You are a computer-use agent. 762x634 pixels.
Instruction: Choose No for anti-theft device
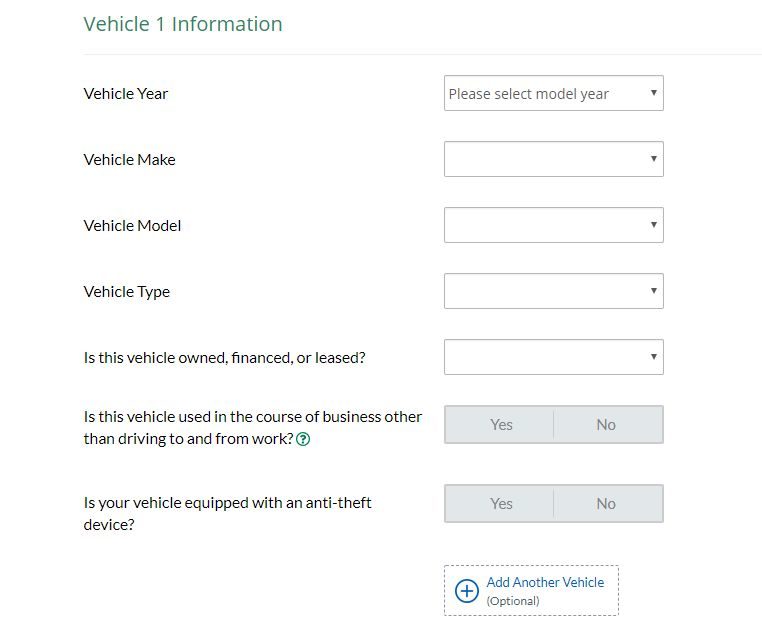608,503
